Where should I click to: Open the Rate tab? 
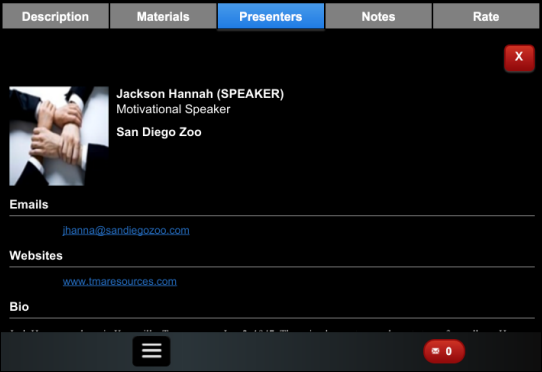pyautogui.click(x=486, y=16)
